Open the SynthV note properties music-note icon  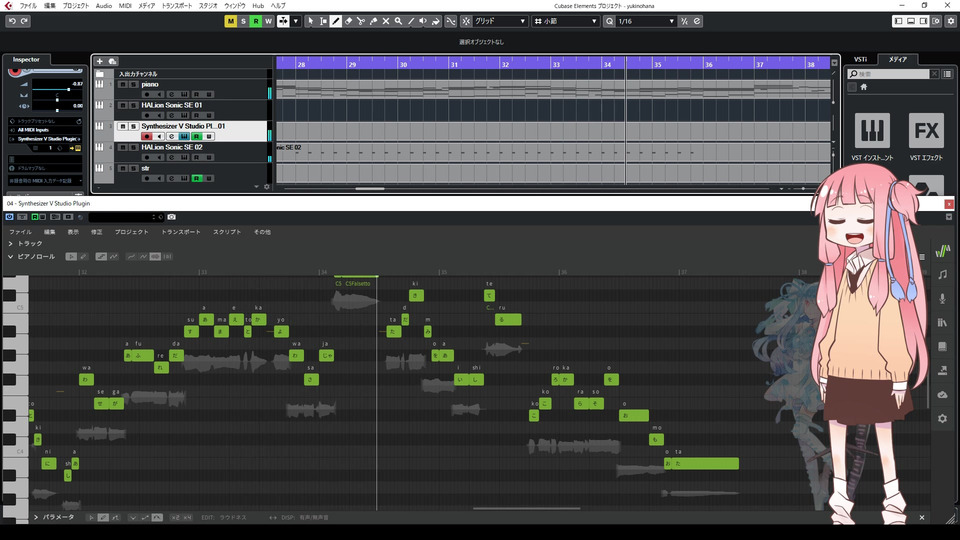click(942, 274)
